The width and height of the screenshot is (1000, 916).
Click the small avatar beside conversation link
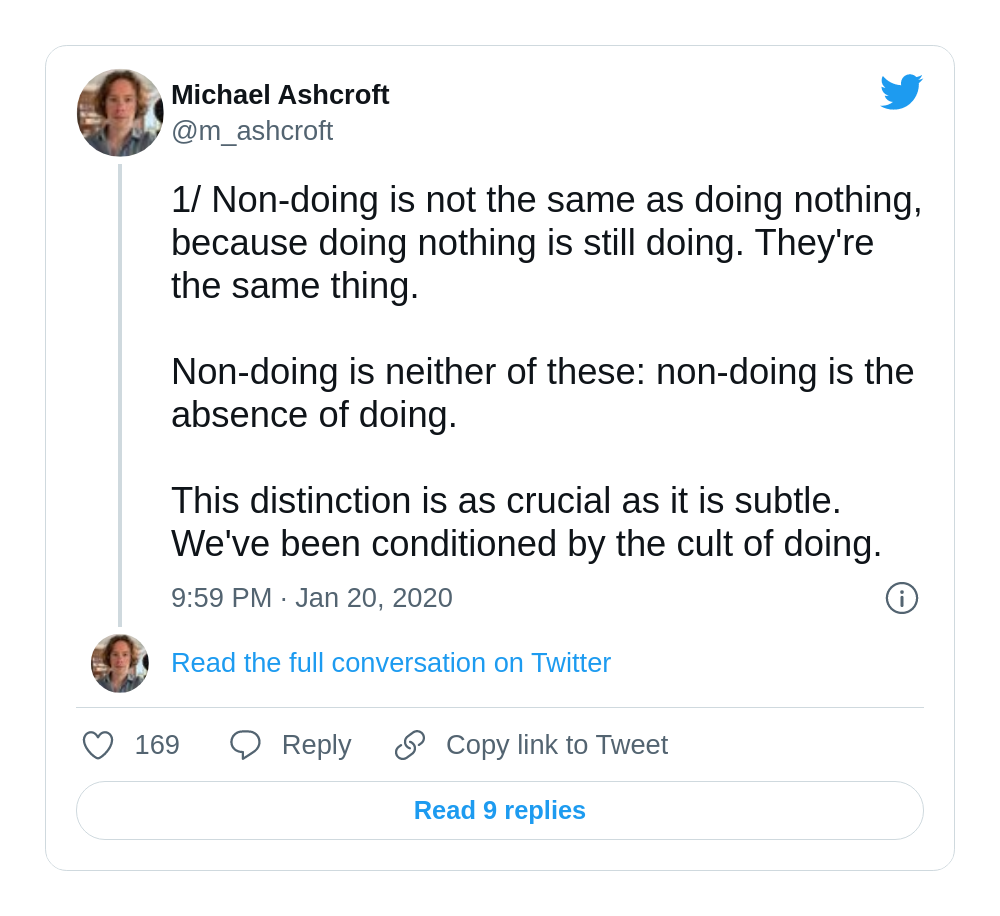[120, 663]
